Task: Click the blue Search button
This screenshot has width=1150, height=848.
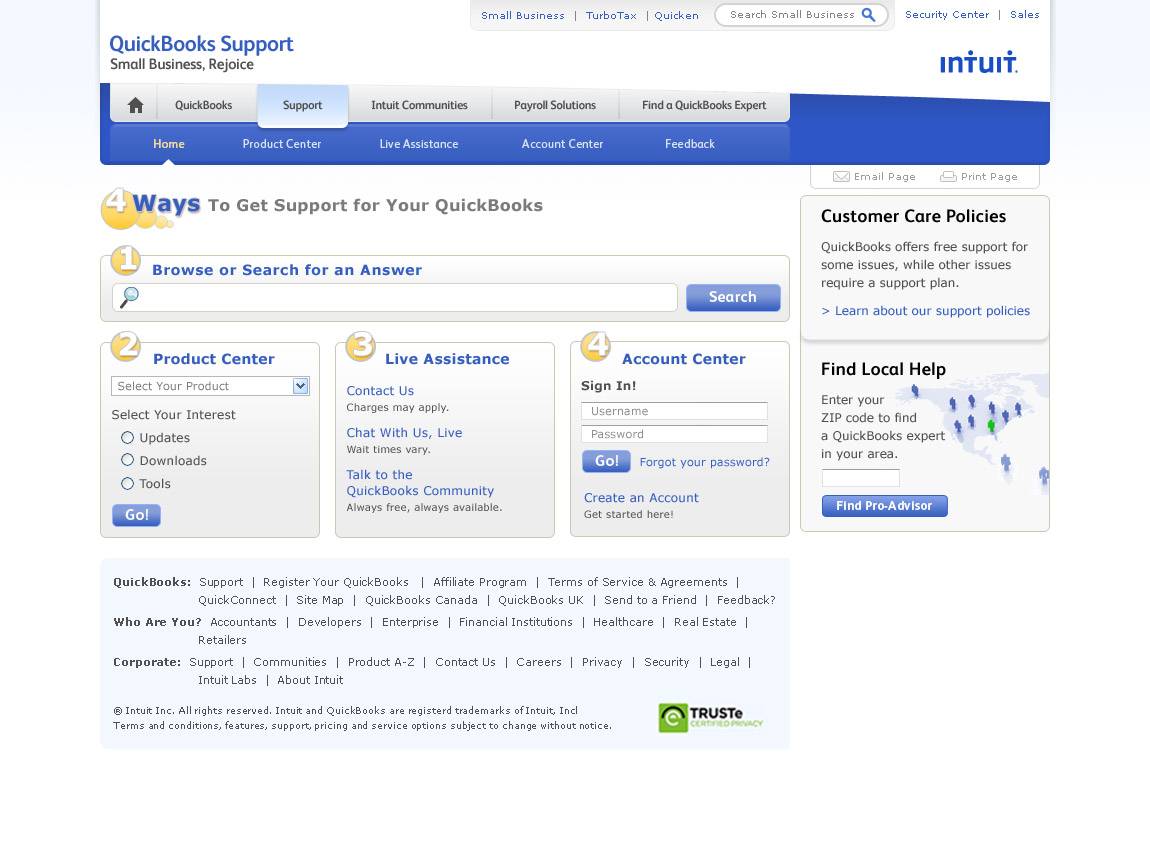Action: pos(733,297)
